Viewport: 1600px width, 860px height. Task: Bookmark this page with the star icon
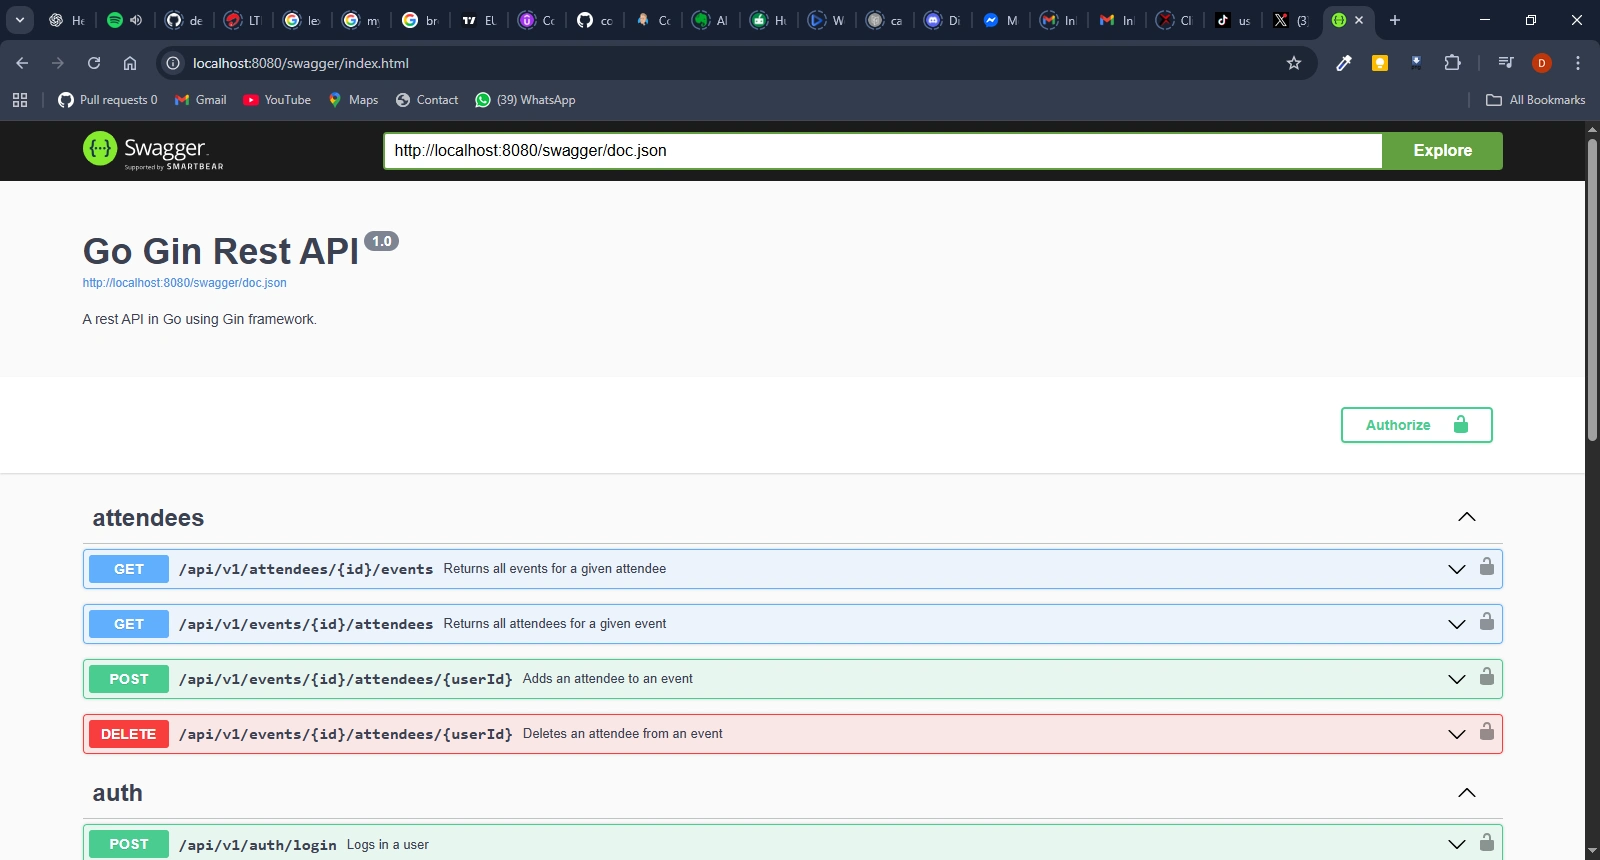[1294, 63]
